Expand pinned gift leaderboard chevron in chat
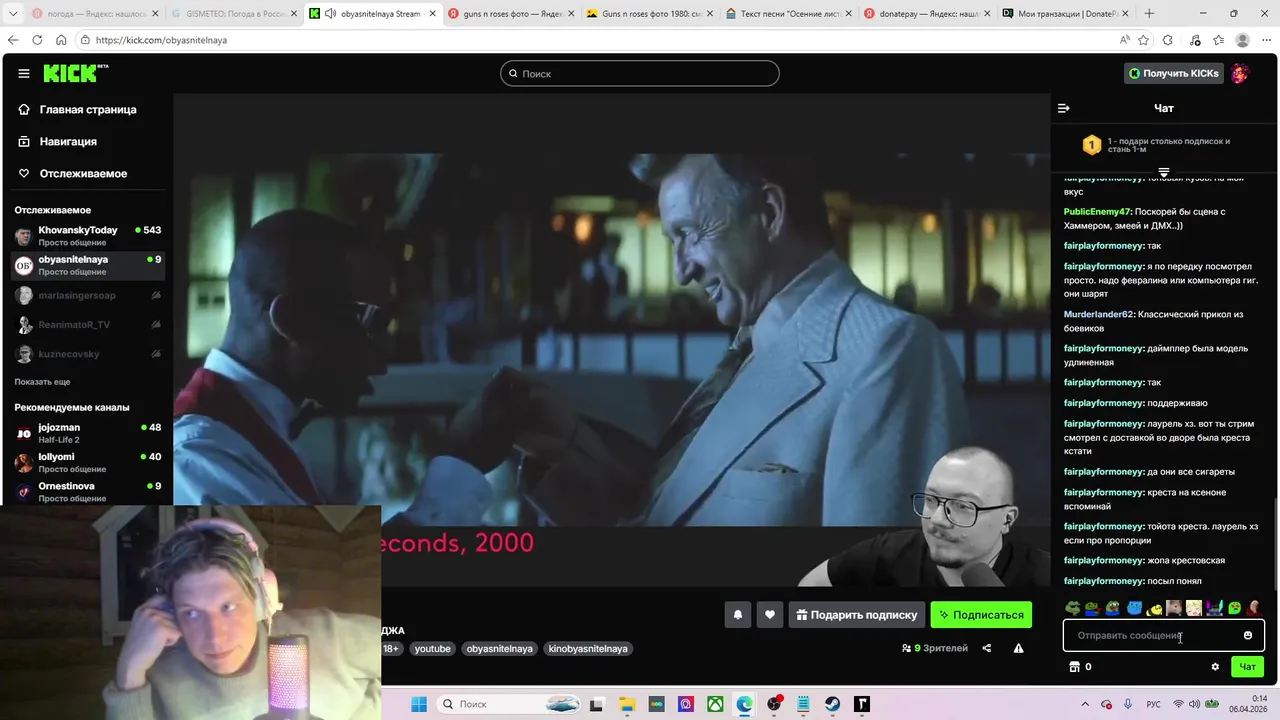Screen dimensions: 1280x720 (1163, 172)
